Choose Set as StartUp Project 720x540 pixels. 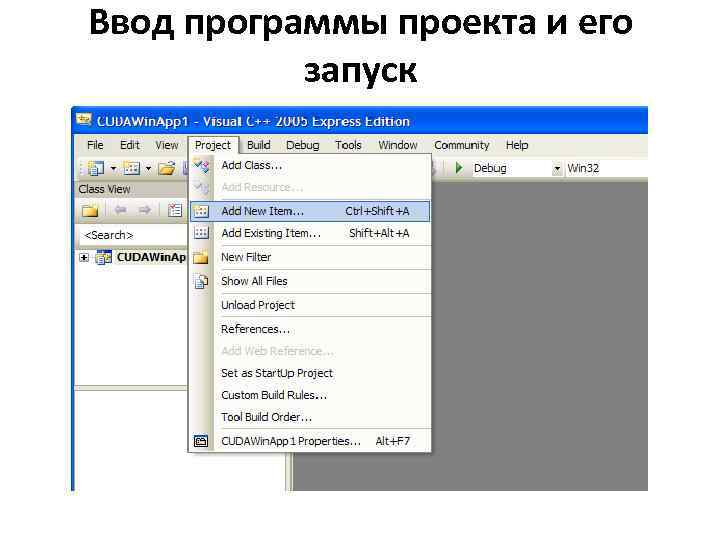310,373
